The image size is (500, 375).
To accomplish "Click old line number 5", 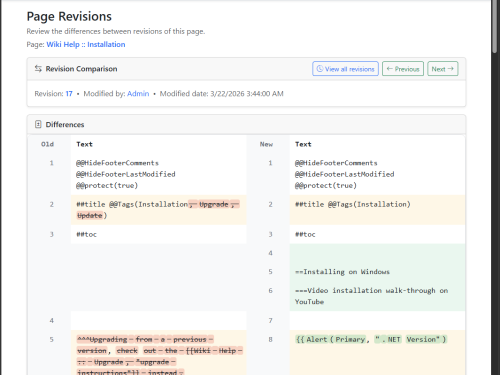I will [x=51, y=339].
